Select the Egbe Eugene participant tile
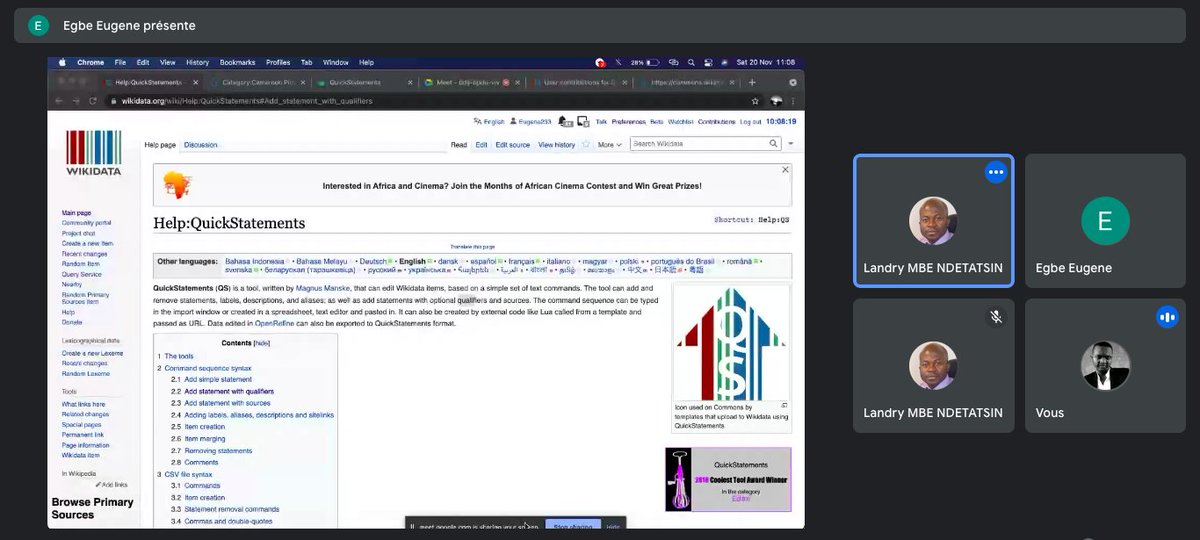The height and width of the screenshot is (540, 1200). click(1105, 220)
